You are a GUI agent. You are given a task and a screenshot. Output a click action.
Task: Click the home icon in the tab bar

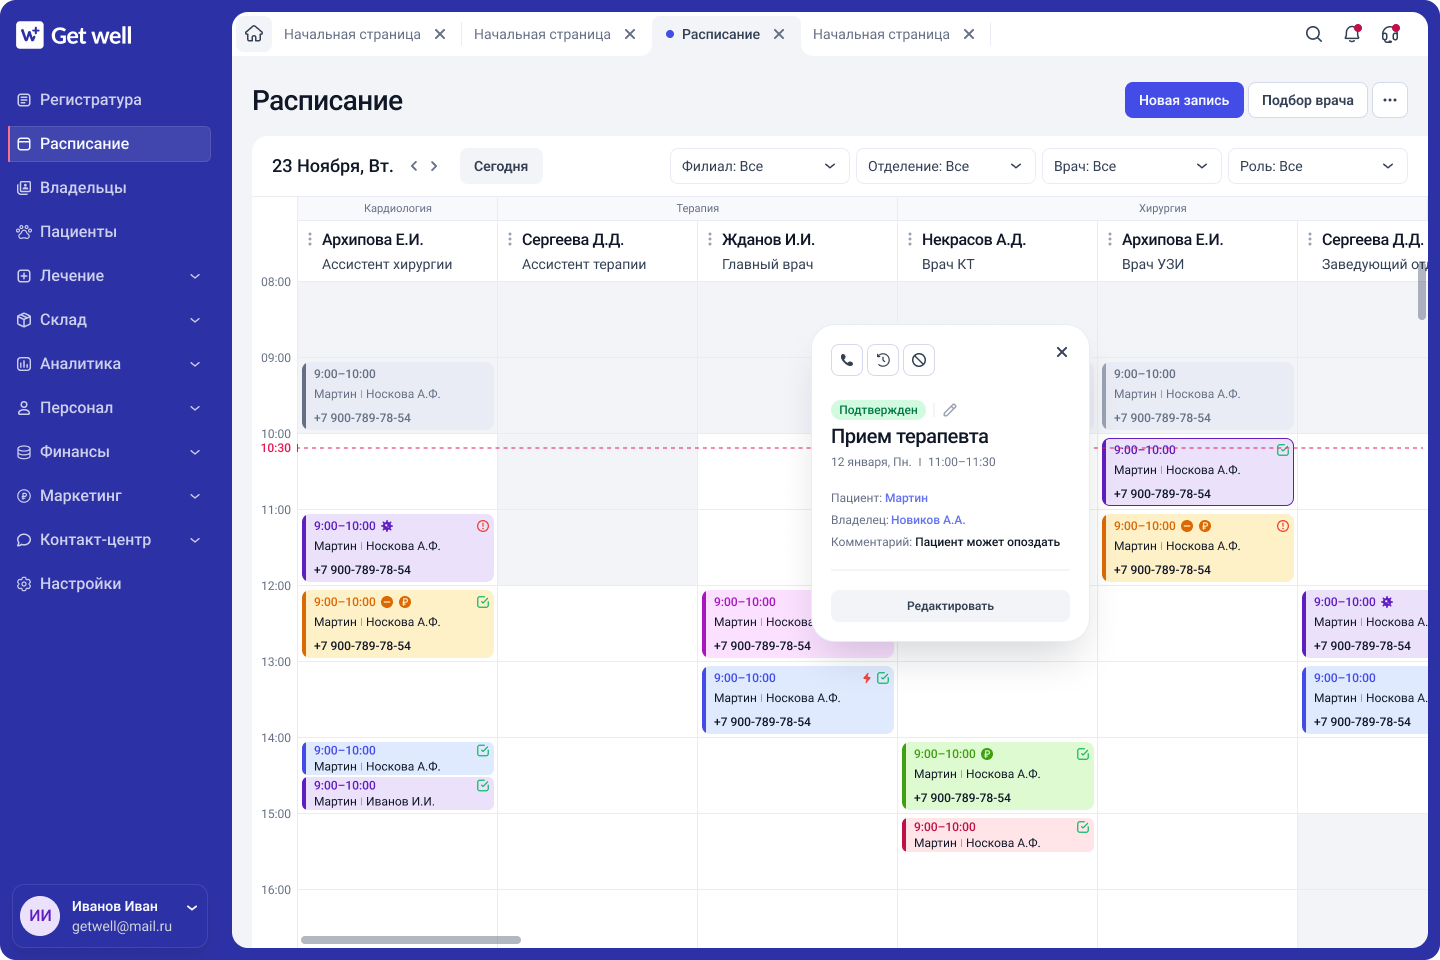click(x=254, y=34)
